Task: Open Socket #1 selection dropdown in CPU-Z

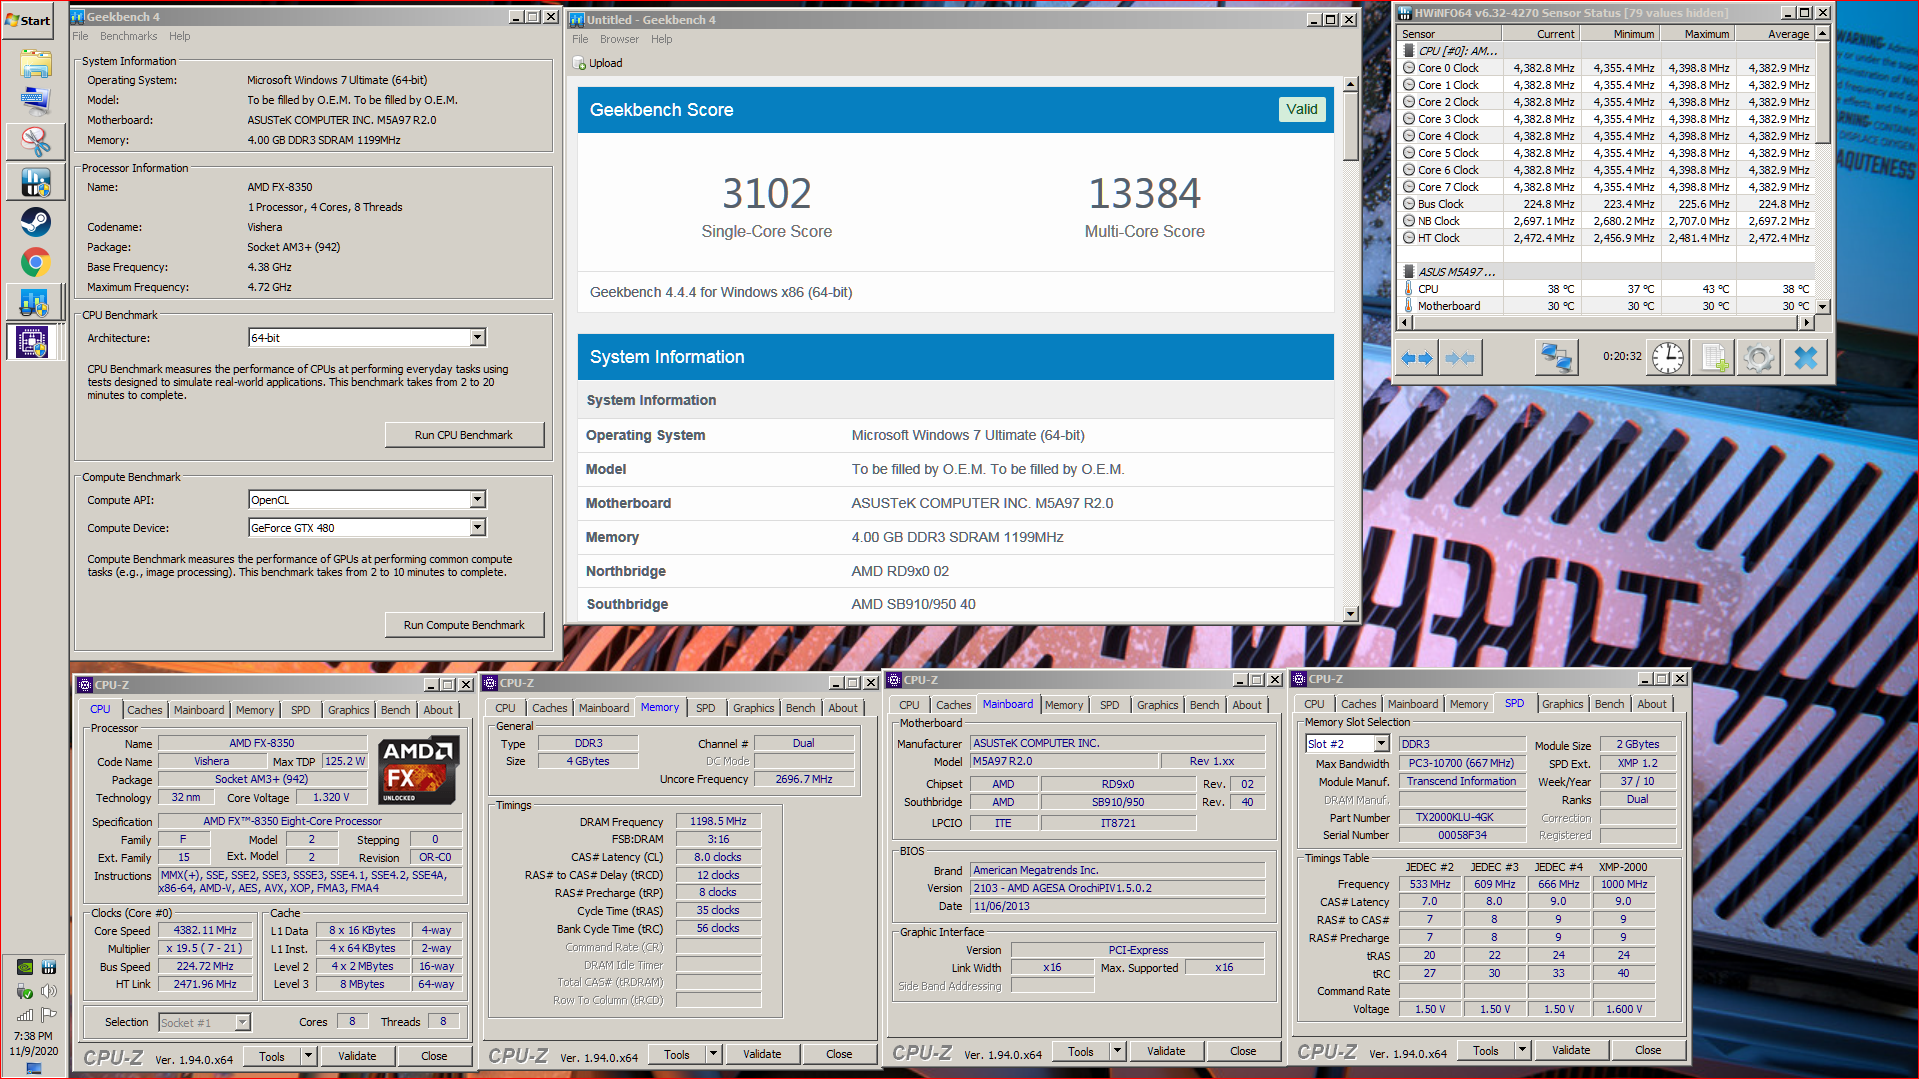Action: [242, 1022]
